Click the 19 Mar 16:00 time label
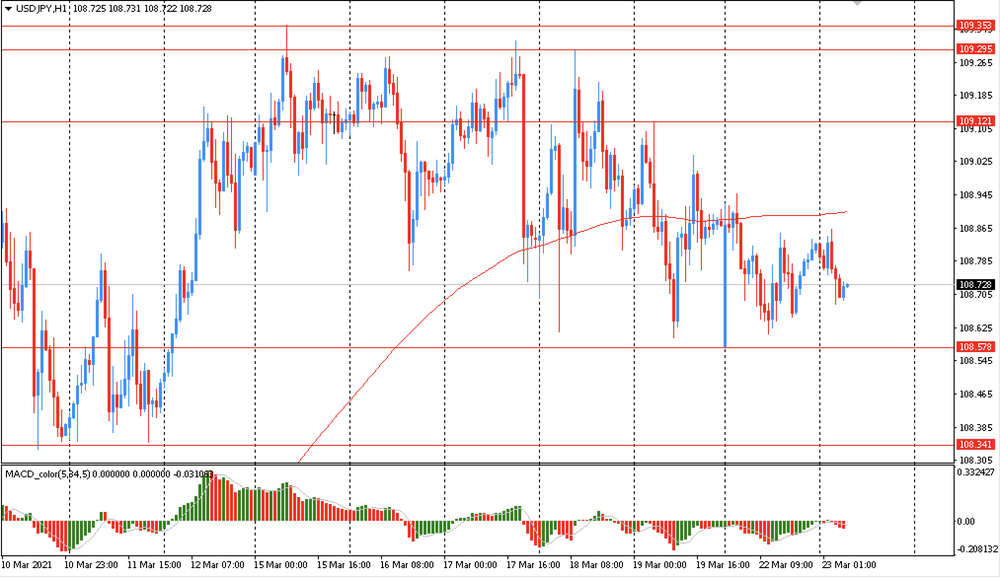The width and height of the screenshot is (1000, 578). pos(723,565)
